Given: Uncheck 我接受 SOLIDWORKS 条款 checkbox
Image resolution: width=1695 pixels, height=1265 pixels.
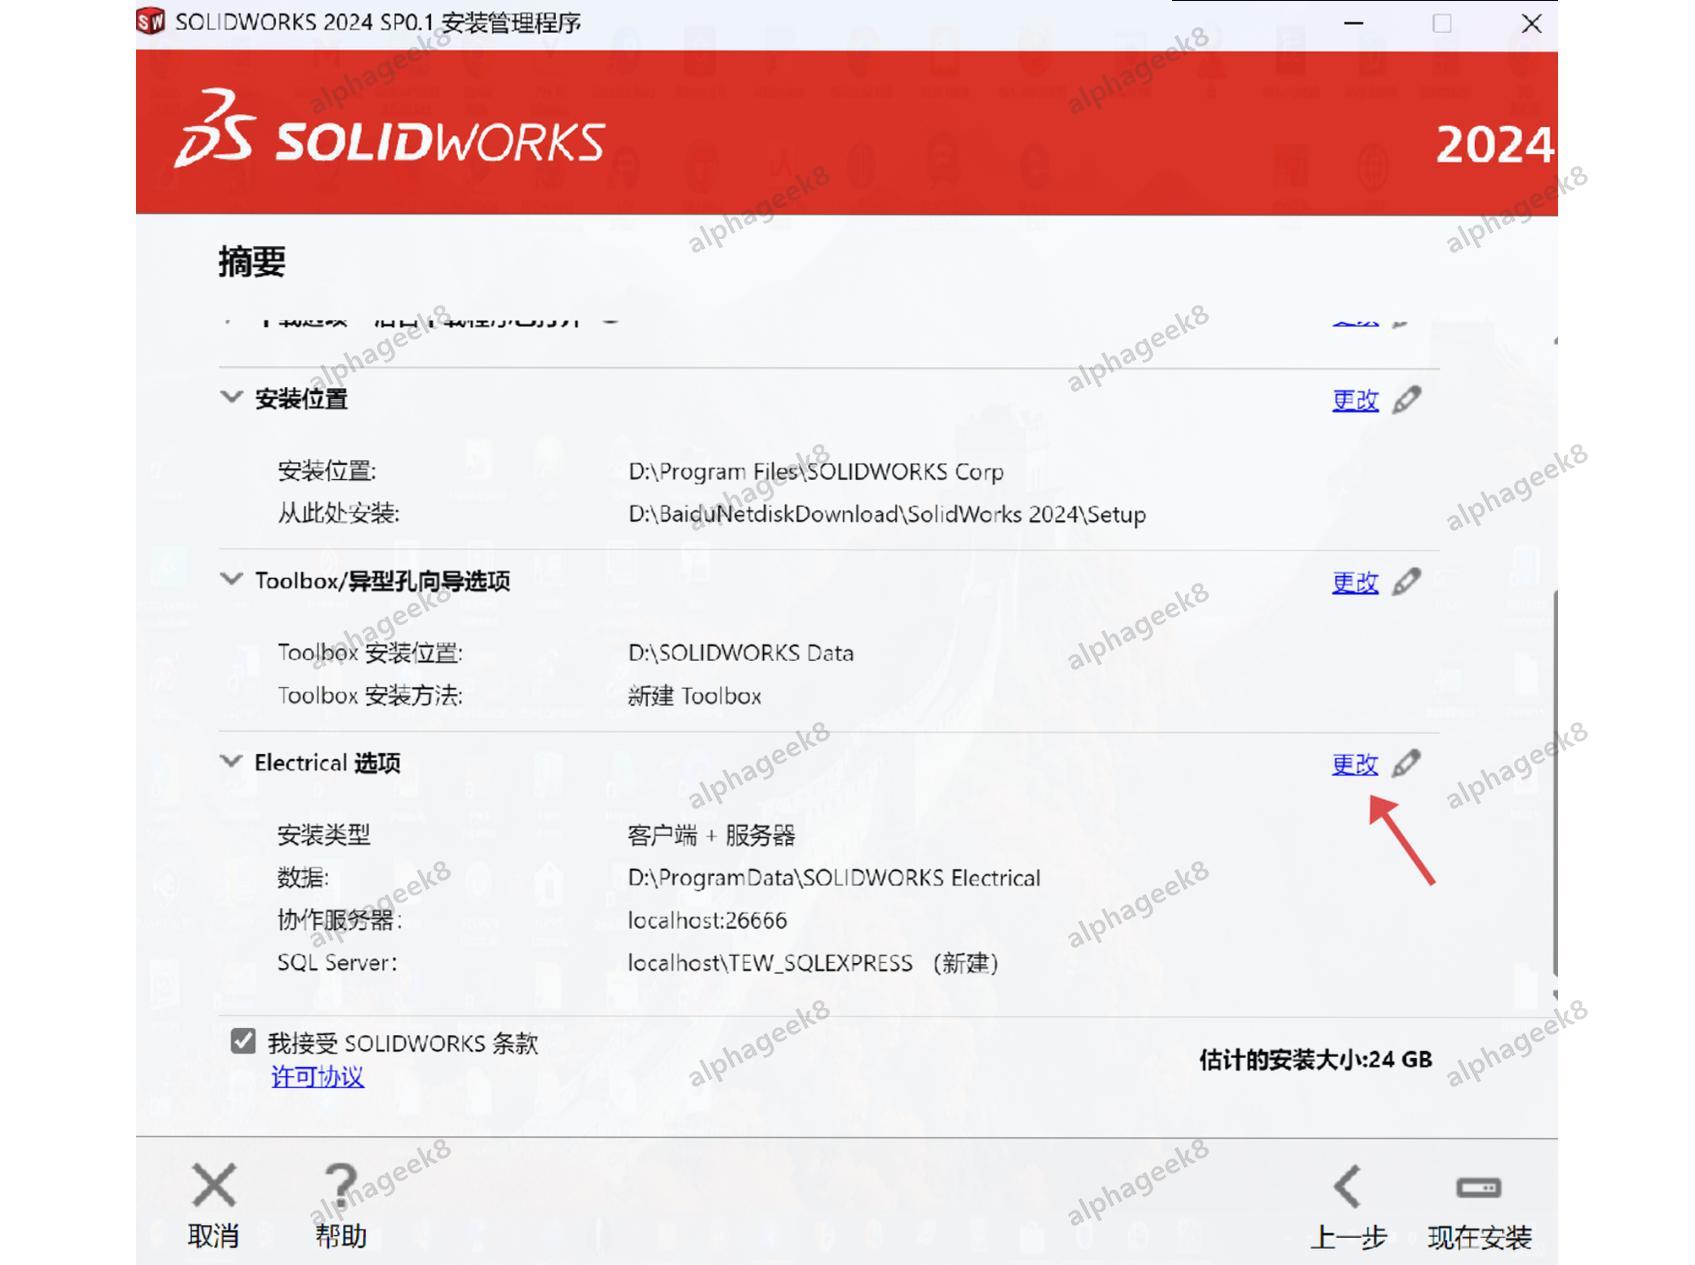Looking at the screenshot, I should pyautogui.click(x=241, y=1042).
